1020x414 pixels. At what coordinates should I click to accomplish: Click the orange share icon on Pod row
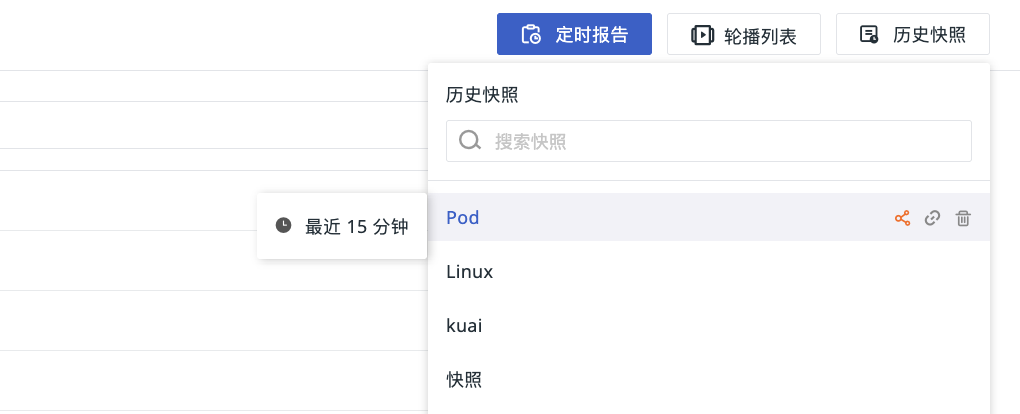[902, 218]
